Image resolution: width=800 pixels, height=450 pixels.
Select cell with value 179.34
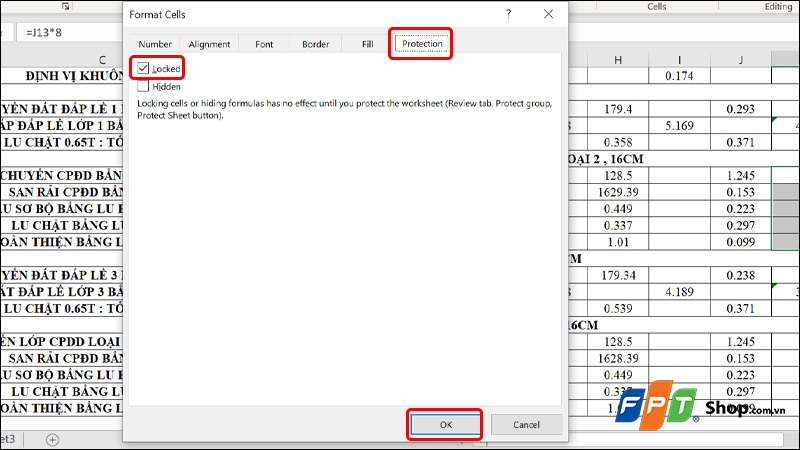point(618,276)
